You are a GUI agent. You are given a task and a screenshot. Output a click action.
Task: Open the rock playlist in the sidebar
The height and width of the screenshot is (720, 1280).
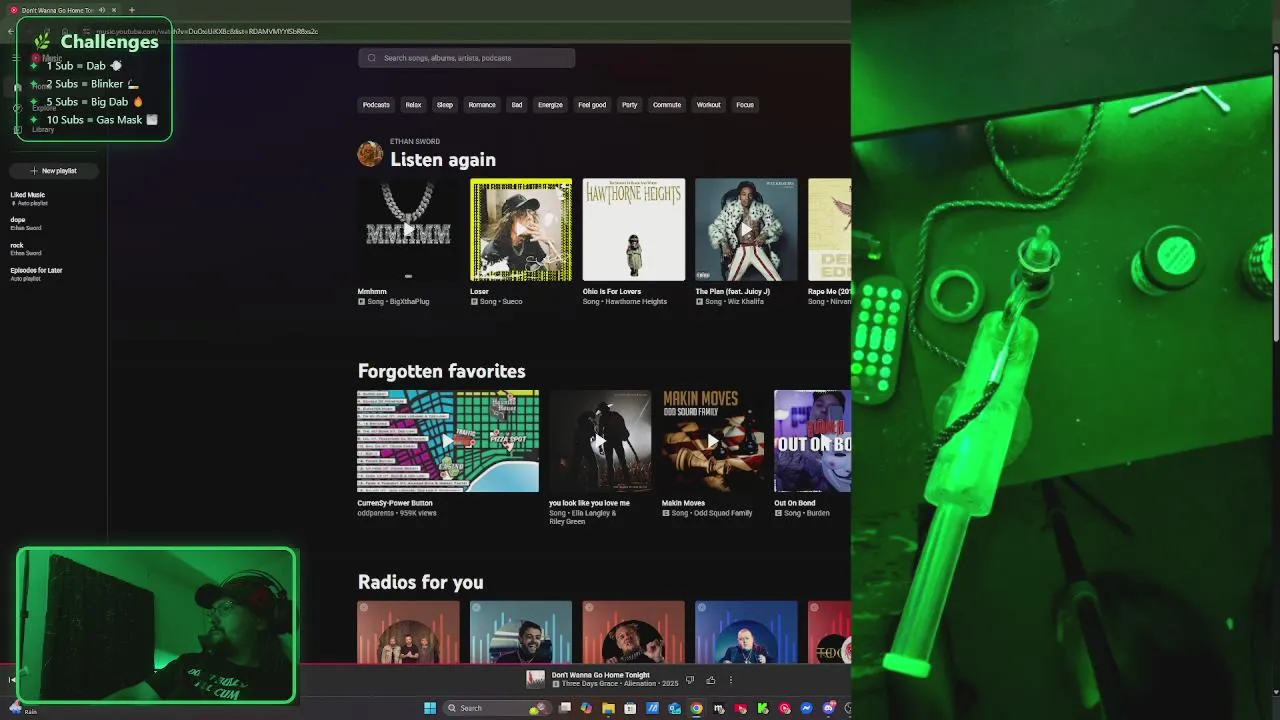pos(26,248)
